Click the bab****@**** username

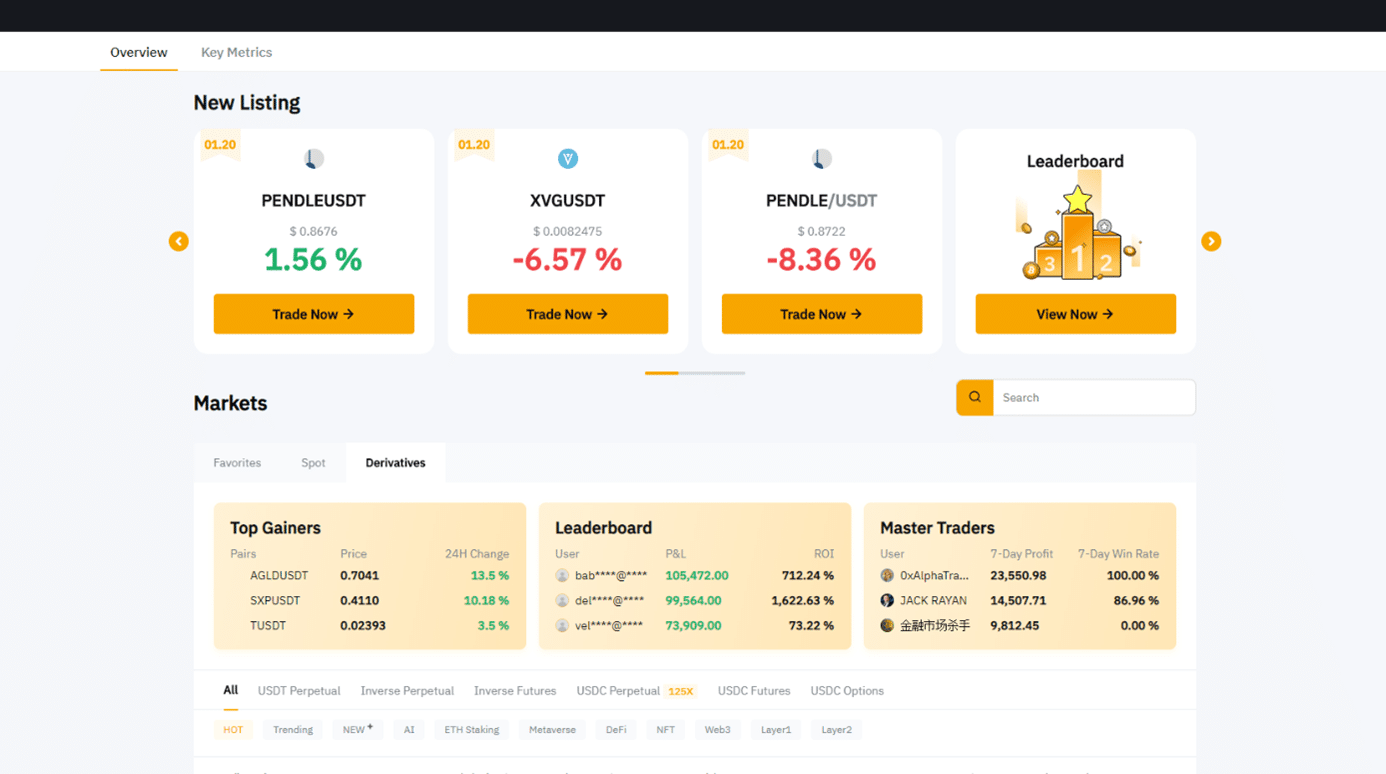click(x=611, y=576)
